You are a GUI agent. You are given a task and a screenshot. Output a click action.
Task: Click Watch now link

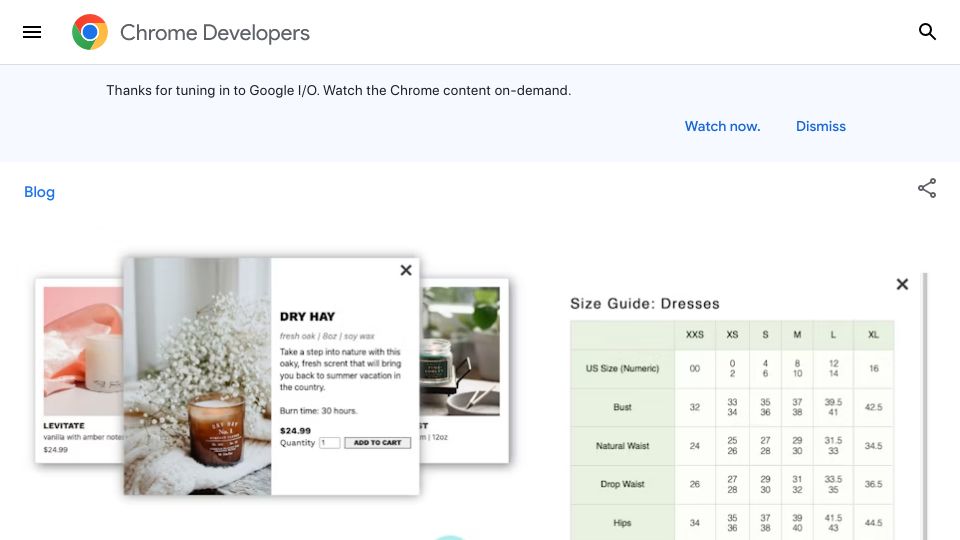tap(722, 126)
